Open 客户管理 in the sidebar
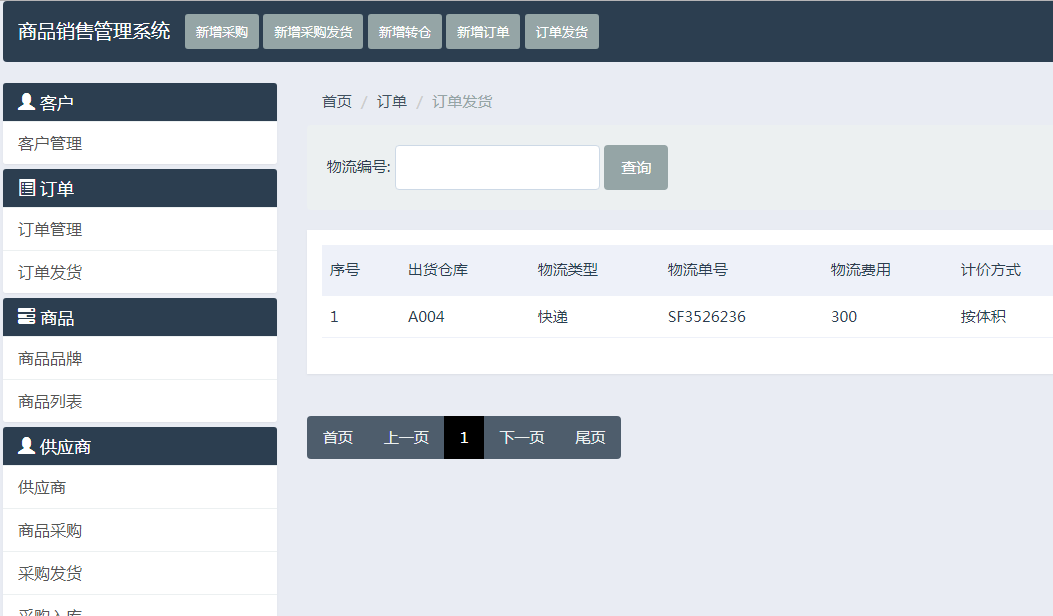This screenshot has width=1053, height=616. [50, 144]
